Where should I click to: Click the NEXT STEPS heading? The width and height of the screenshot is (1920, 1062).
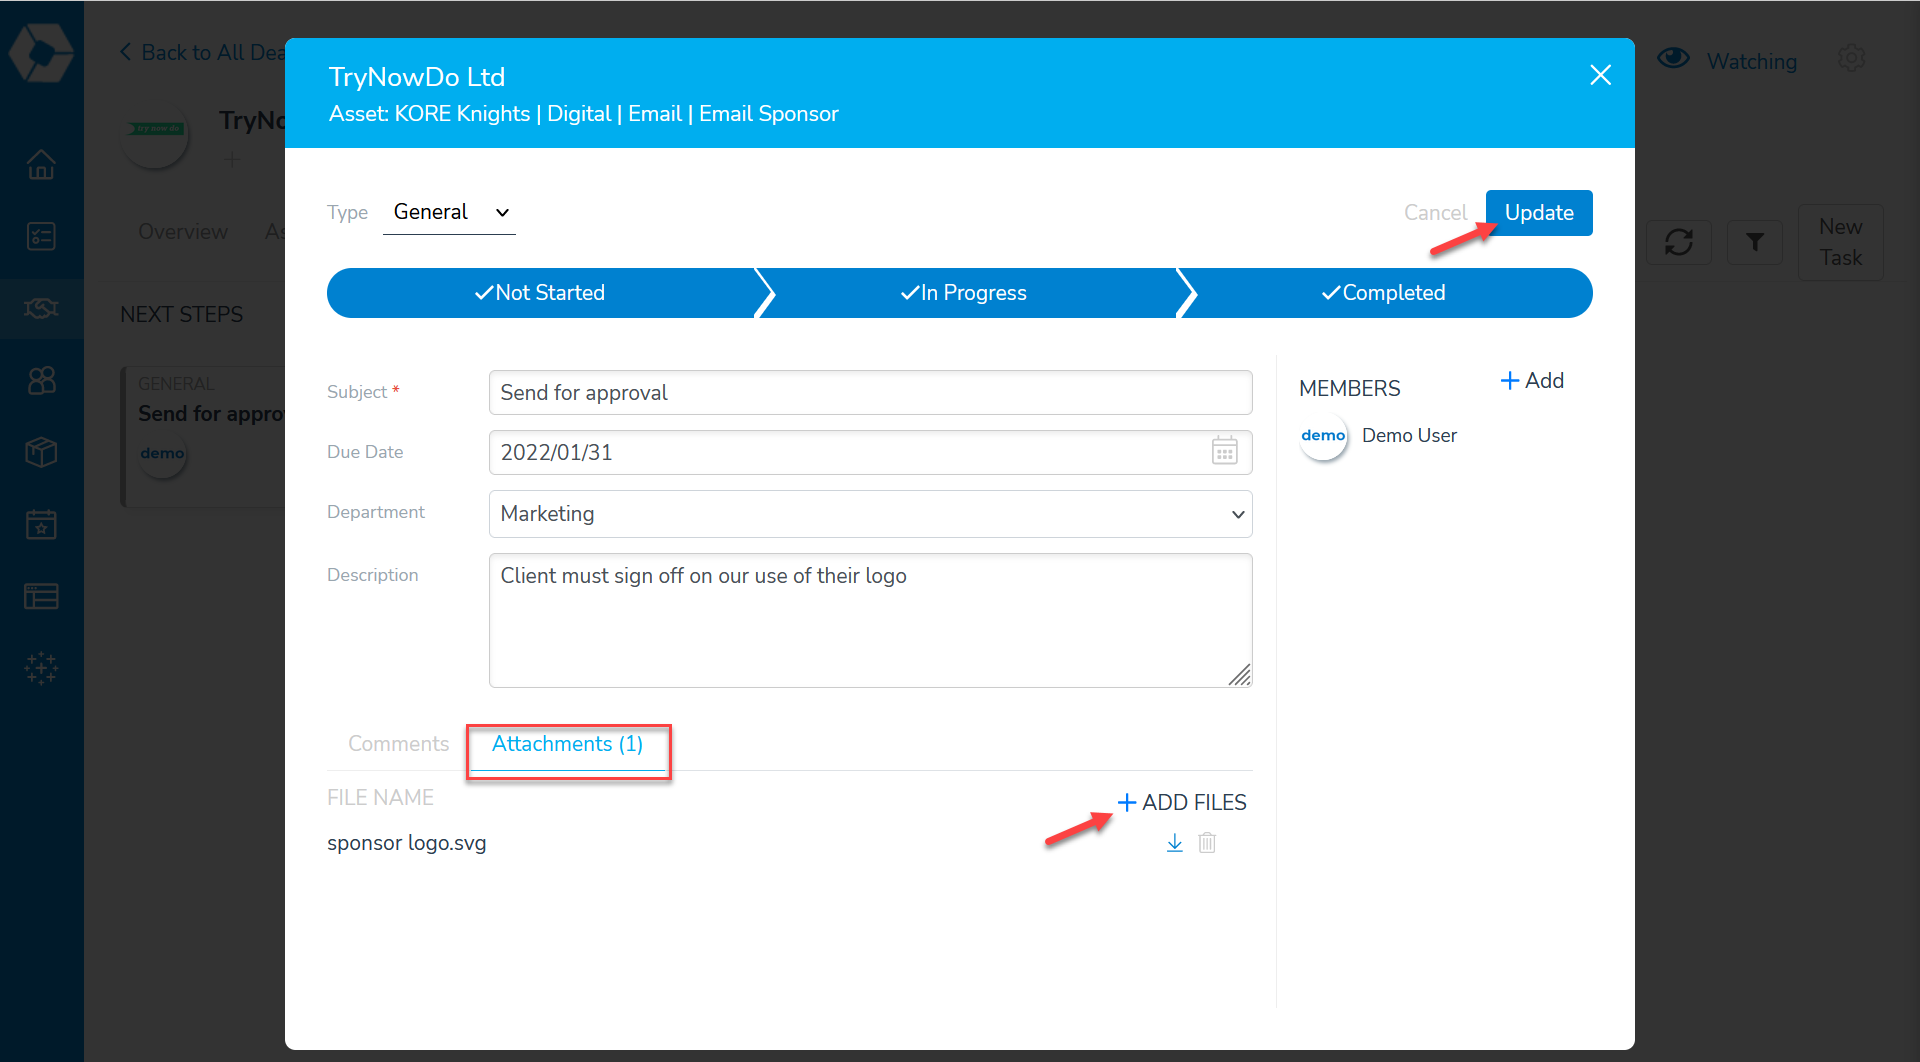181,315
